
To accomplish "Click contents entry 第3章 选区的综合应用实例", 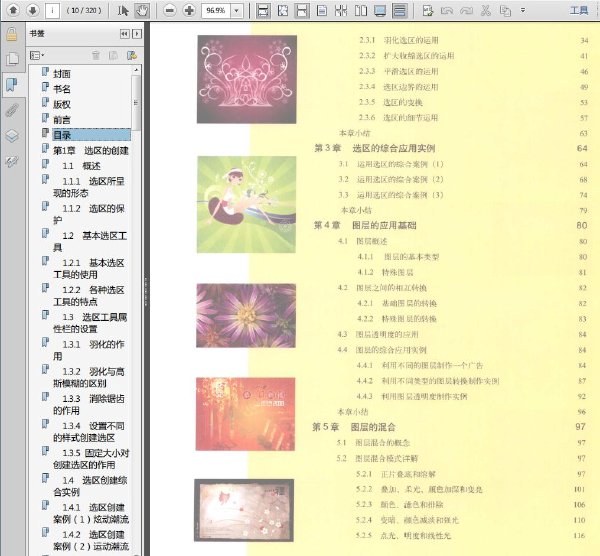I will tap(375, 148).
